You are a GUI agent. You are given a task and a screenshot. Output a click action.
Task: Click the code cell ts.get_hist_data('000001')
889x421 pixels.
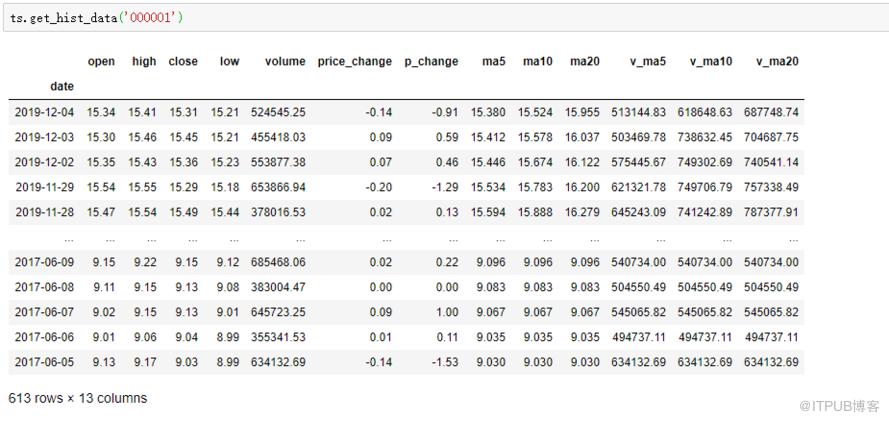(x=444, y=18)
